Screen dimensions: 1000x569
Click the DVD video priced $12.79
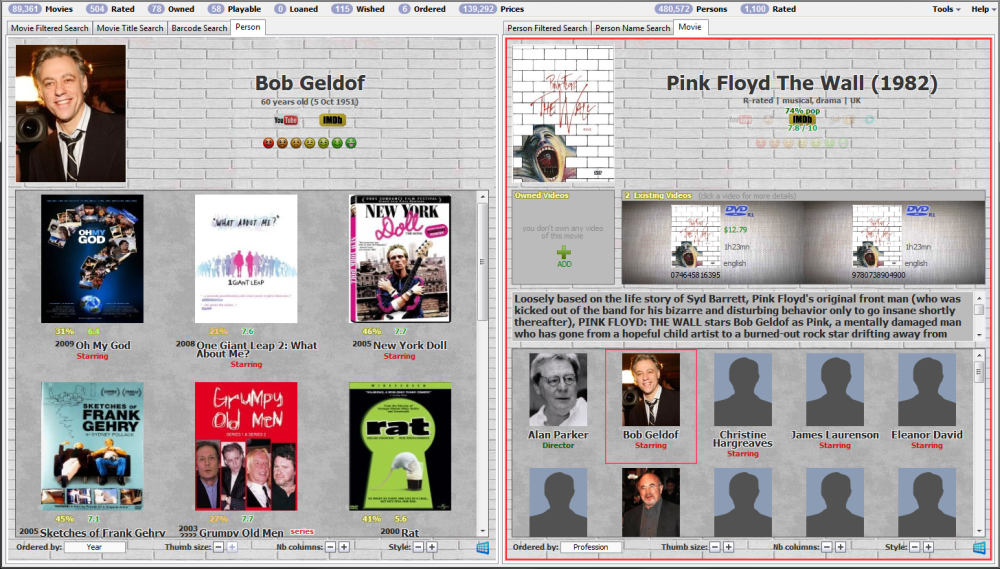(713, 242)
